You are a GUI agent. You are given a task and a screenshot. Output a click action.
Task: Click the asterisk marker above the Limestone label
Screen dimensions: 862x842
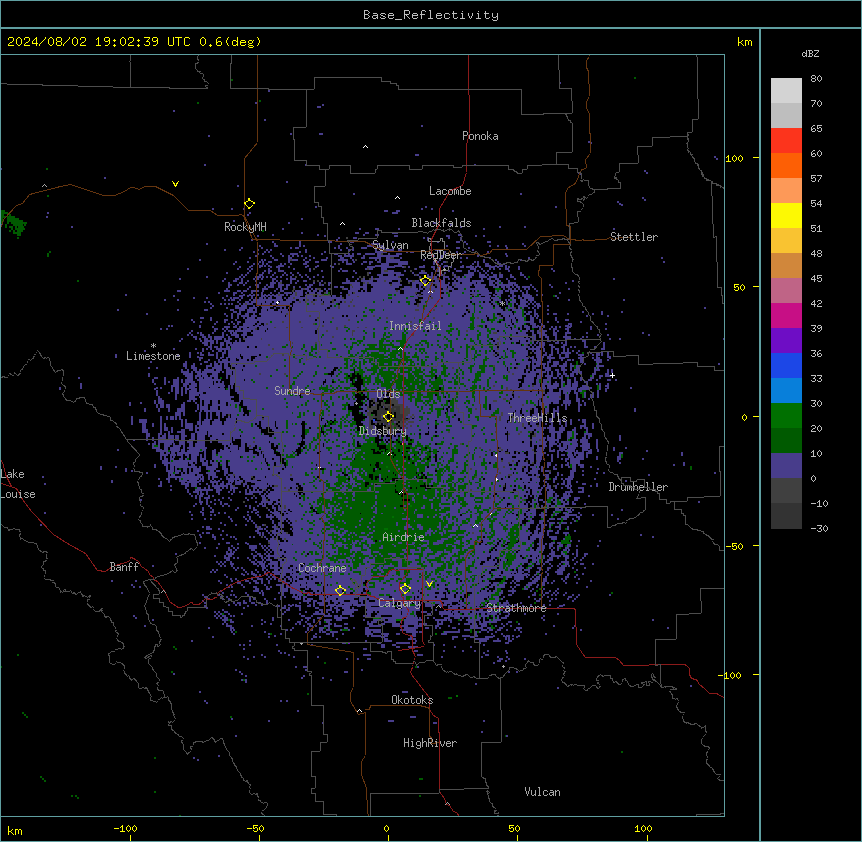153,346
